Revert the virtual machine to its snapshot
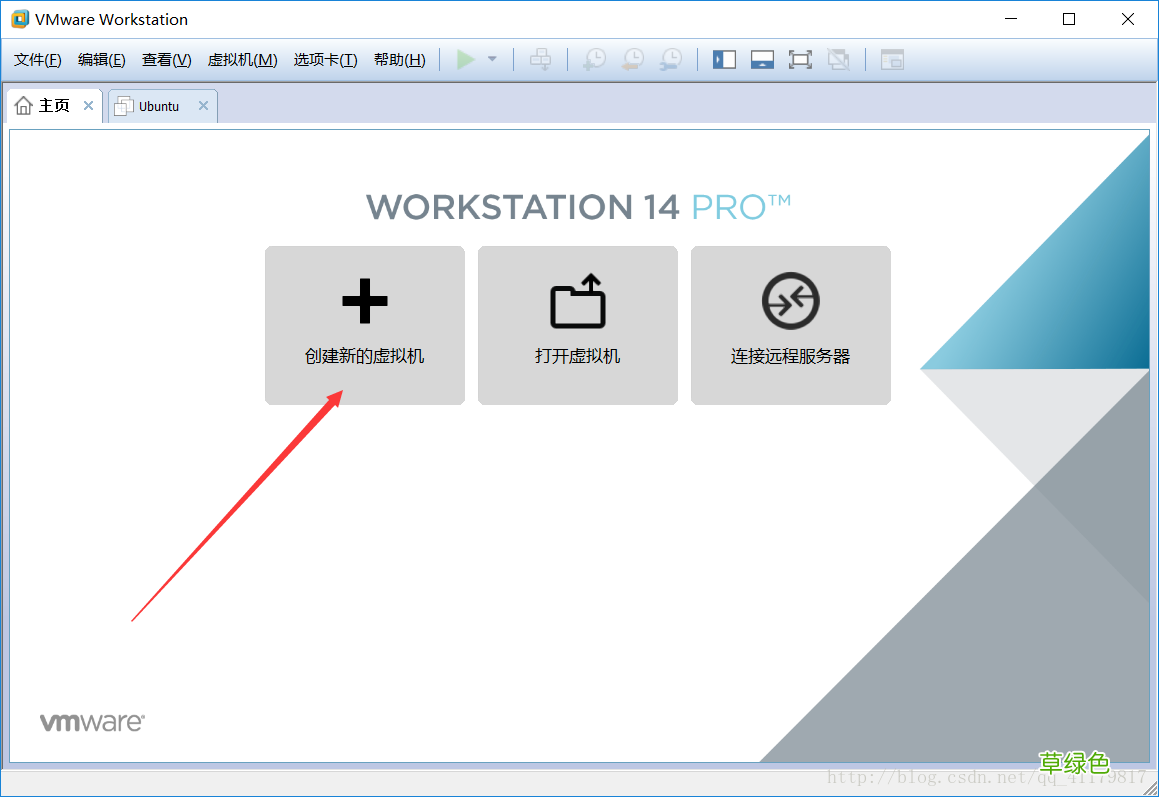1159x797 pixels. point(632,59)
